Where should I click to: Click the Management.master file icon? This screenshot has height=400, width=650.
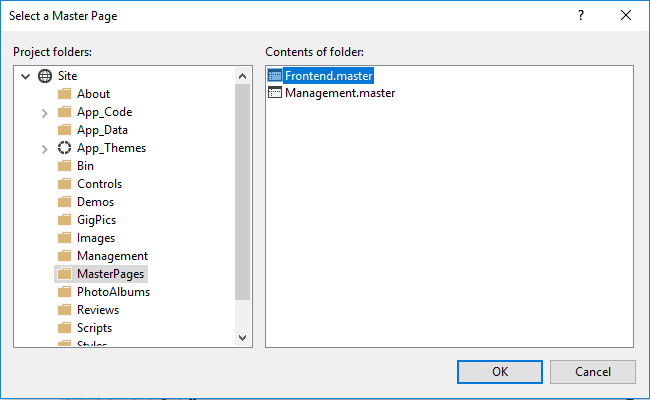coord(276,93)
